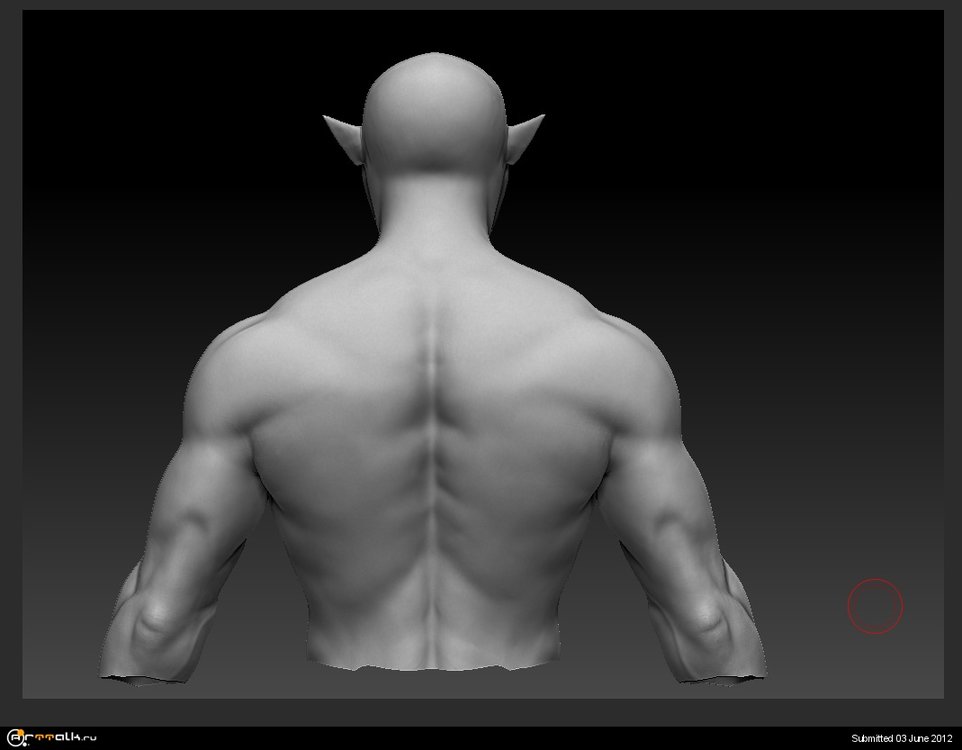The height and width of the screenshot is (750, 962).
Task: Select the neck of the sculpt
Action: [433, 215]
